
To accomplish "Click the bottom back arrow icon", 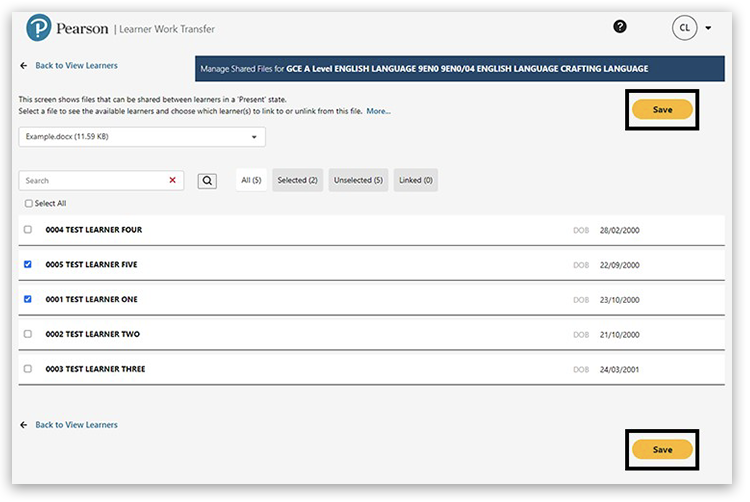I will coord(23,425).
